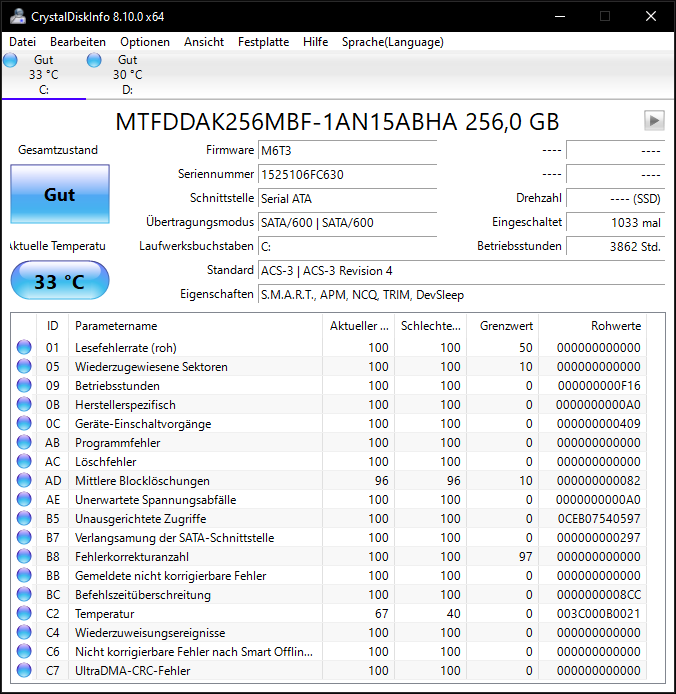Click the Gesamtzustand label
Viewport: 676px width, 694px height.
point(58,150)
